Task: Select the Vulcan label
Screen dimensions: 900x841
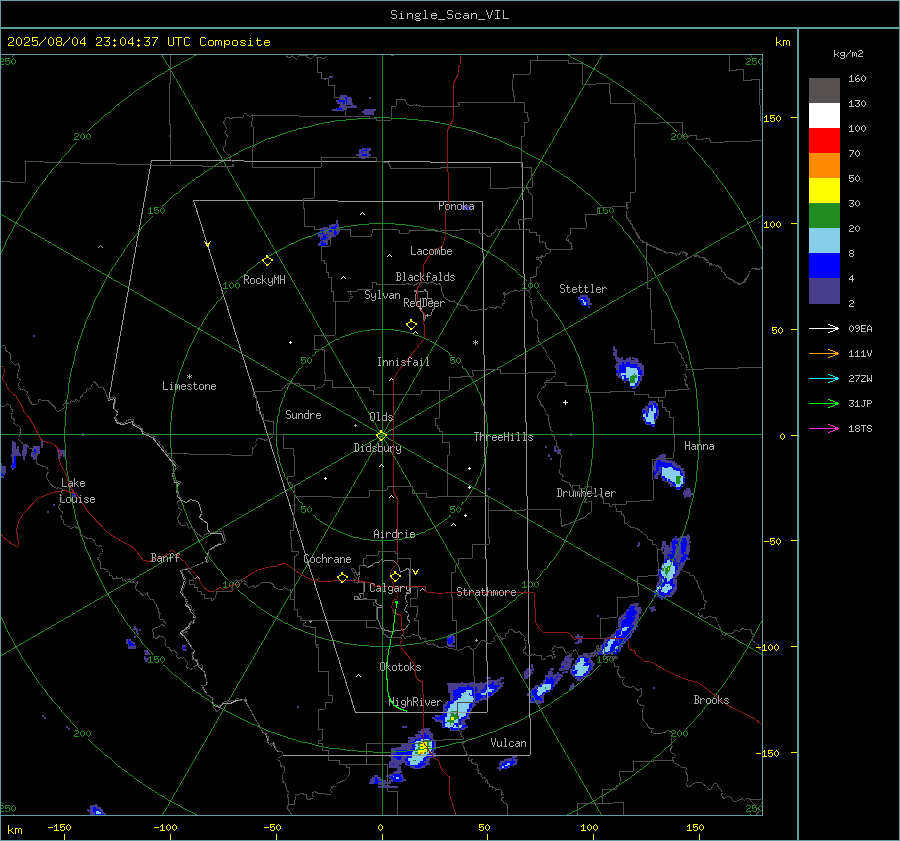Action: point(508,743)
